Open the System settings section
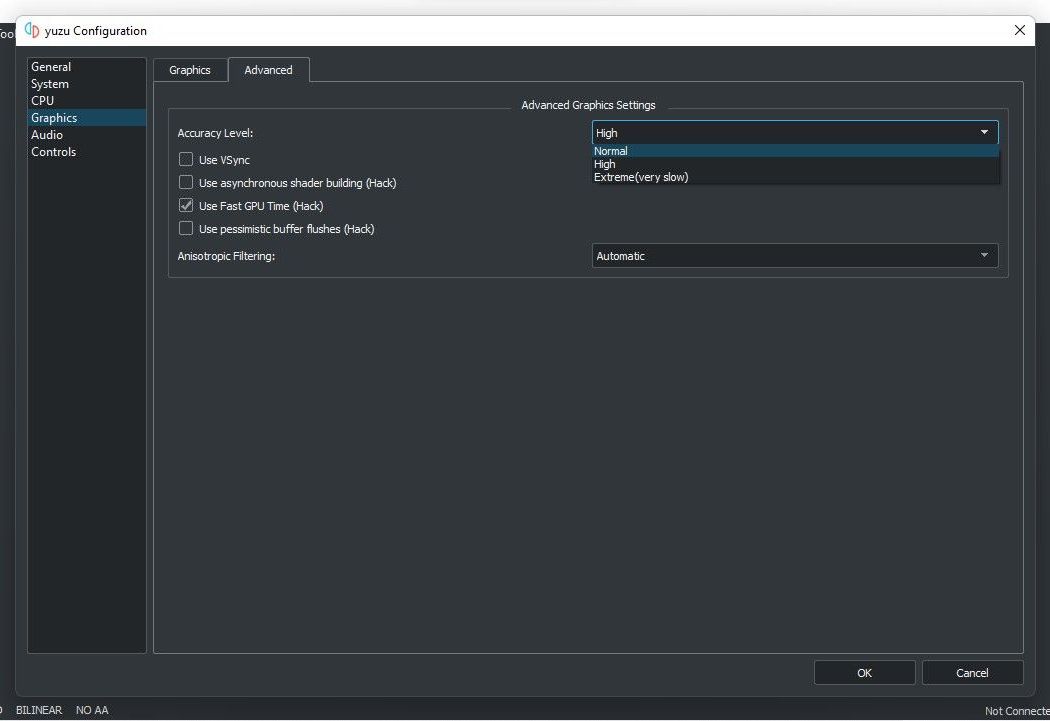The height and width of the screenshot is (721, 1050). coord(50,83)
